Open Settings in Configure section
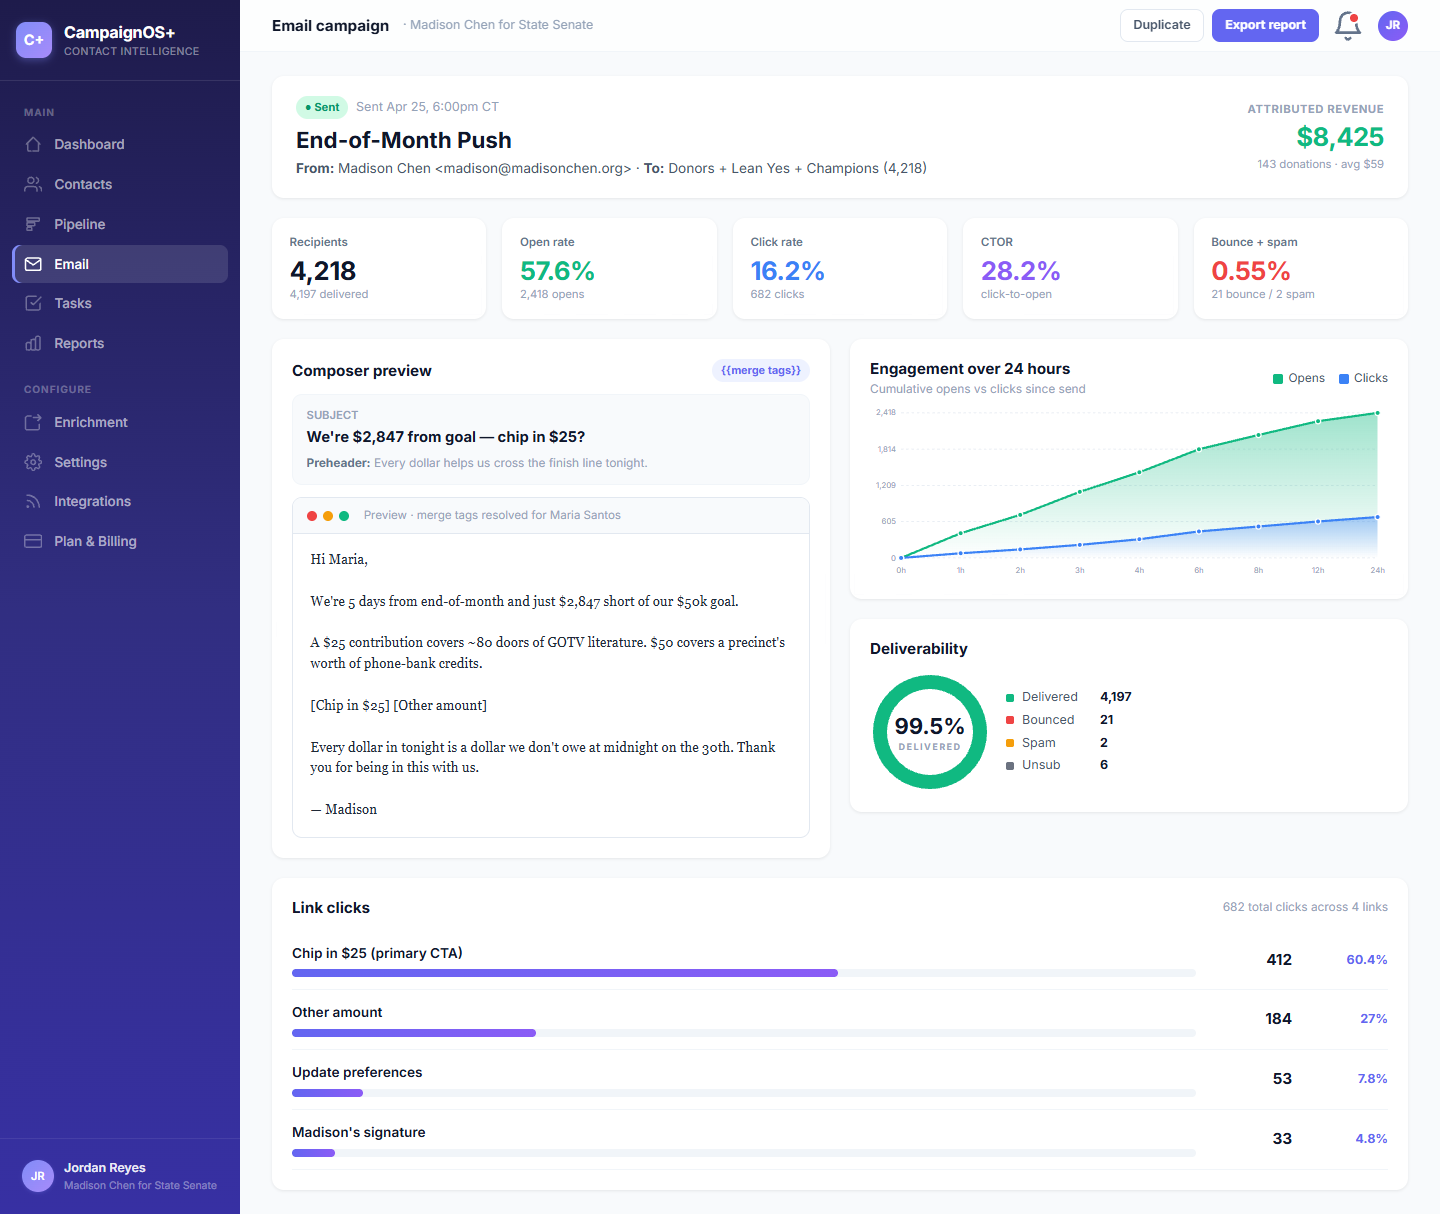Viewport: 1440px width, 1214px height. point(120,462)
